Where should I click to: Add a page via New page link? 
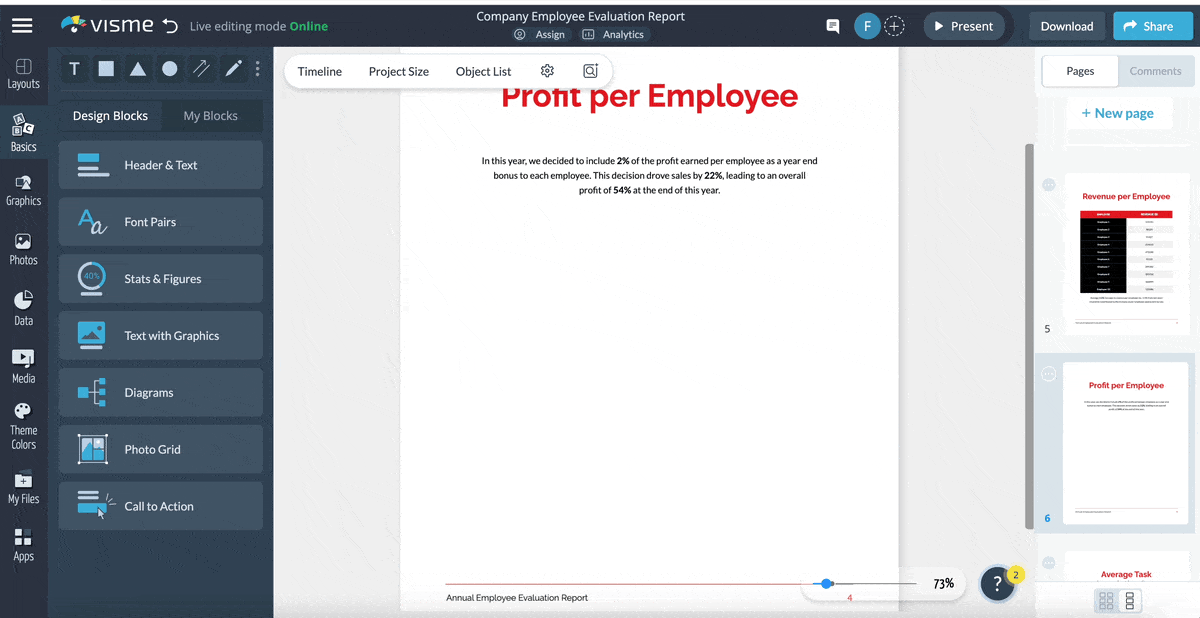point(1118,113)
